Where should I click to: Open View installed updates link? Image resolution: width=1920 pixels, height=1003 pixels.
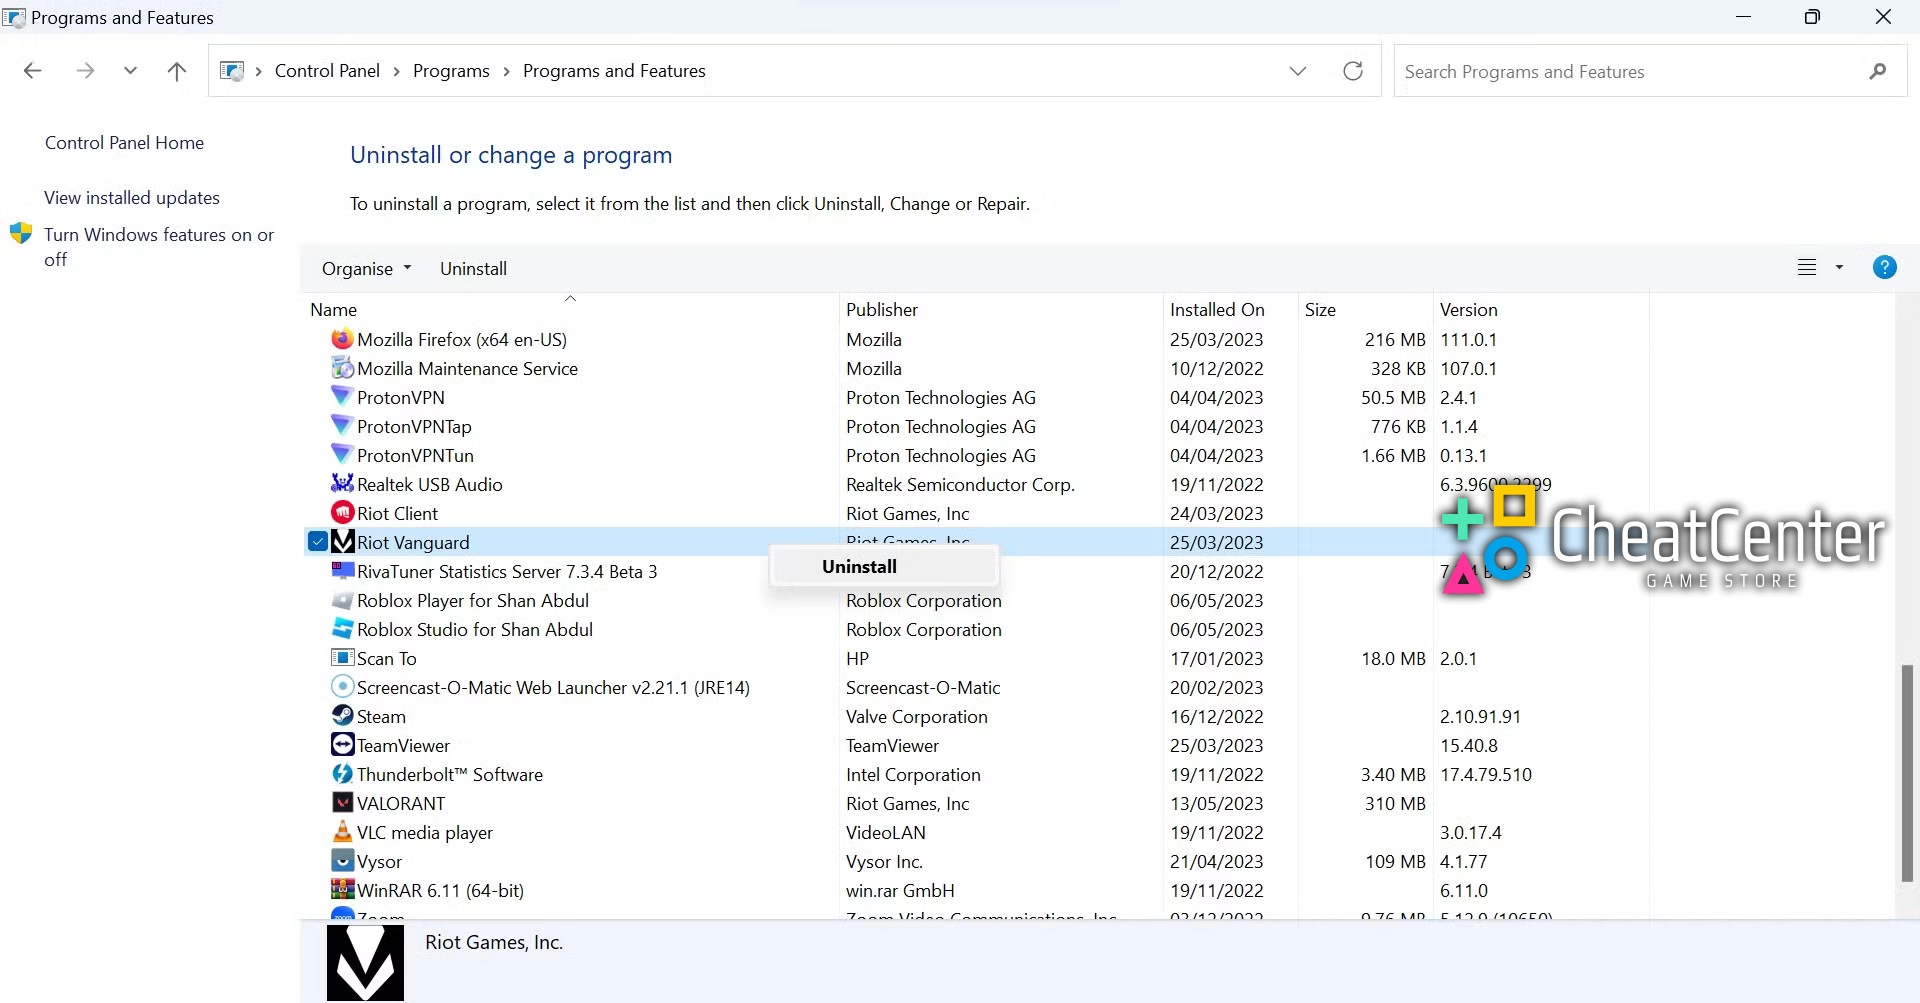[x=131, y=198]
